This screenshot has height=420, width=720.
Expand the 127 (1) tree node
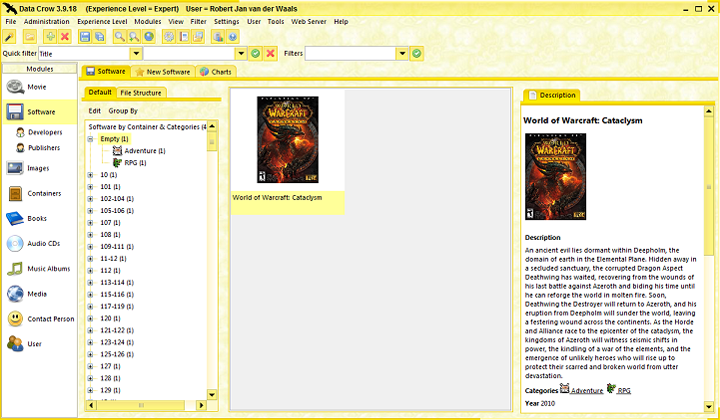coord(90,366)
